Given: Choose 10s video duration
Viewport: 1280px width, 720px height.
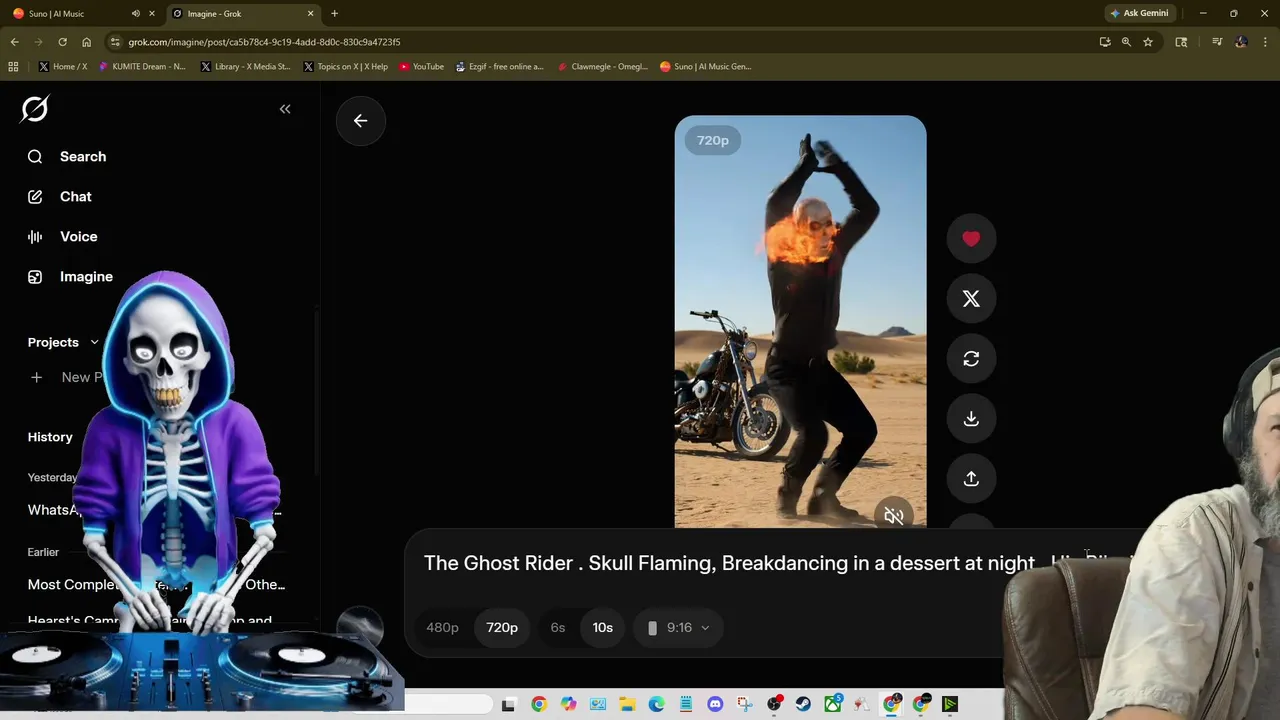Looking at the screenshot, I should point(602,627).
